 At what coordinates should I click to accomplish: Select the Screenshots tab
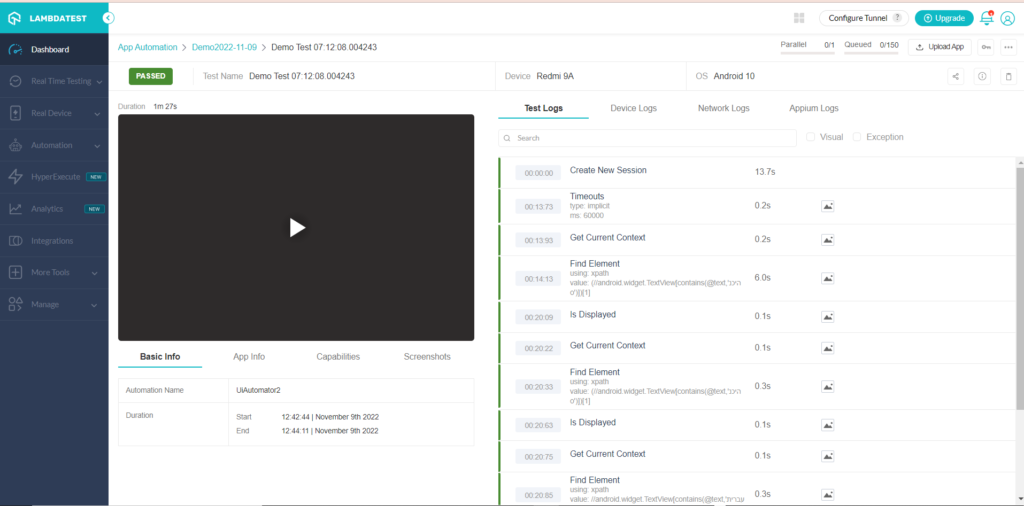pos(427,357)
